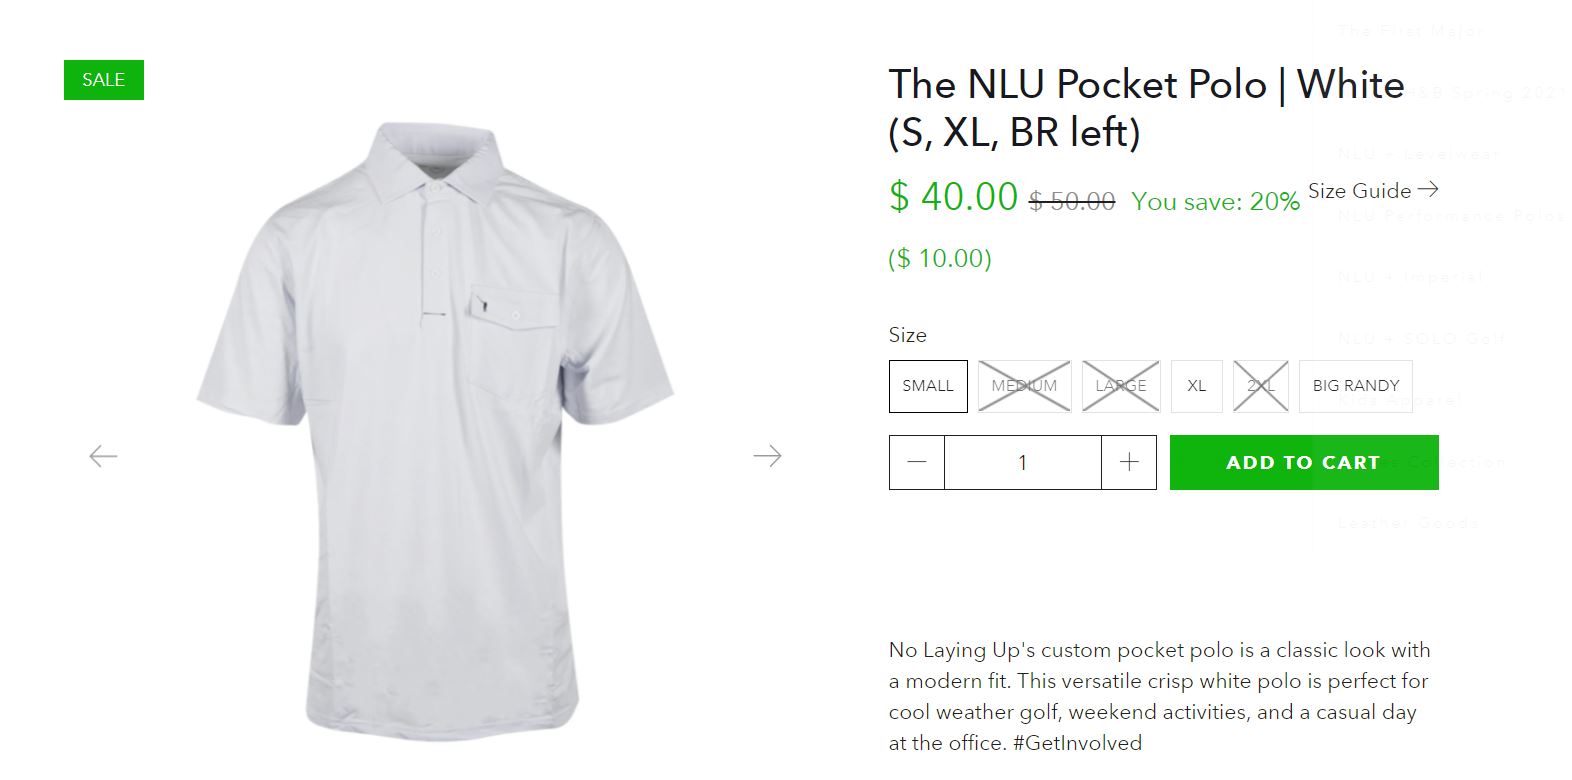Screen dimensions: 1572x780
Task: Increase quantity with the plus button
Action: 1129,462
